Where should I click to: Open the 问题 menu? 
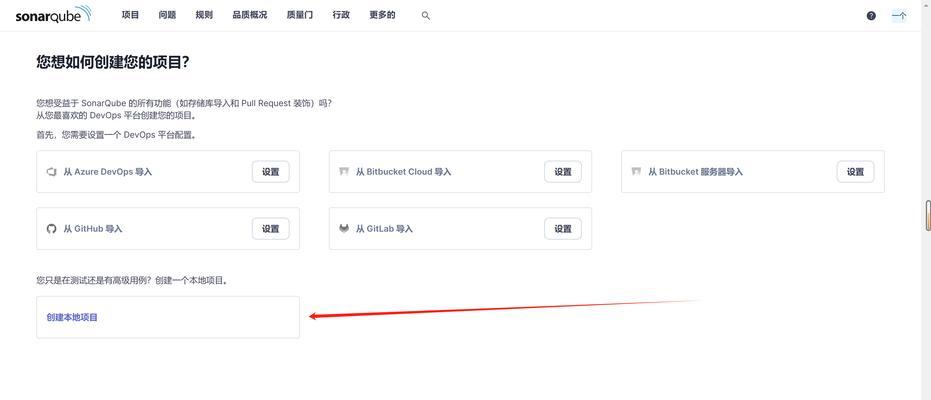pos(167,15)
